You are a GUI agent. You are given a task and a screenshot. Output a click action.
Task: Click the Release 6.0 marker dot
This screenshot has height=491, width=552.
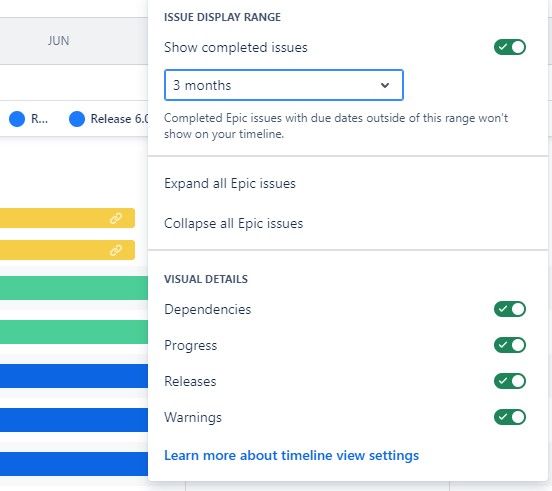(x=77, y=119)
